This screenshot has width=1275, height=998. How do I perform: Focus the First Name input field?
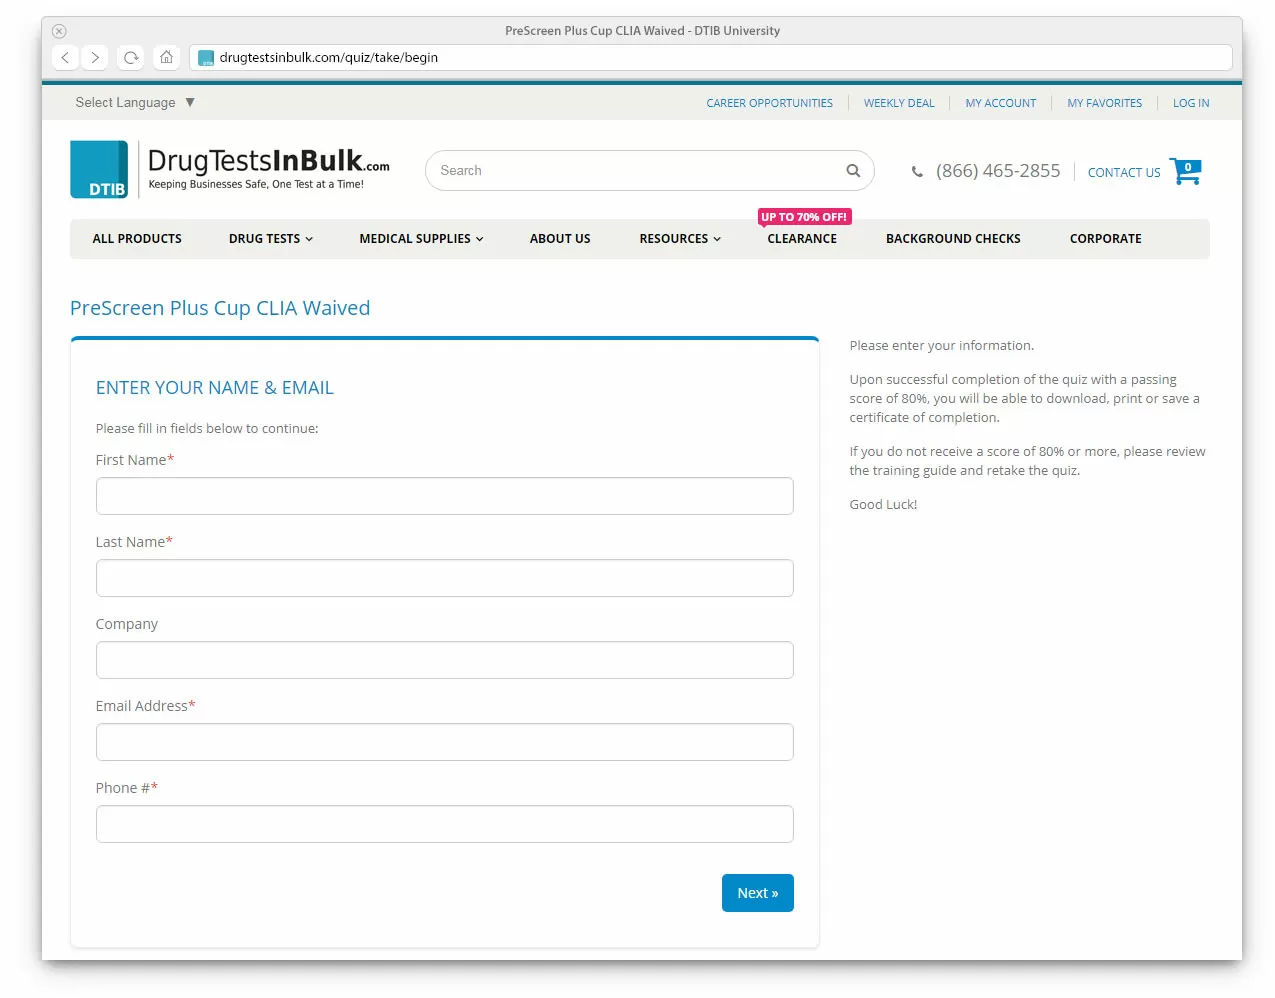(x=445, y=496)
